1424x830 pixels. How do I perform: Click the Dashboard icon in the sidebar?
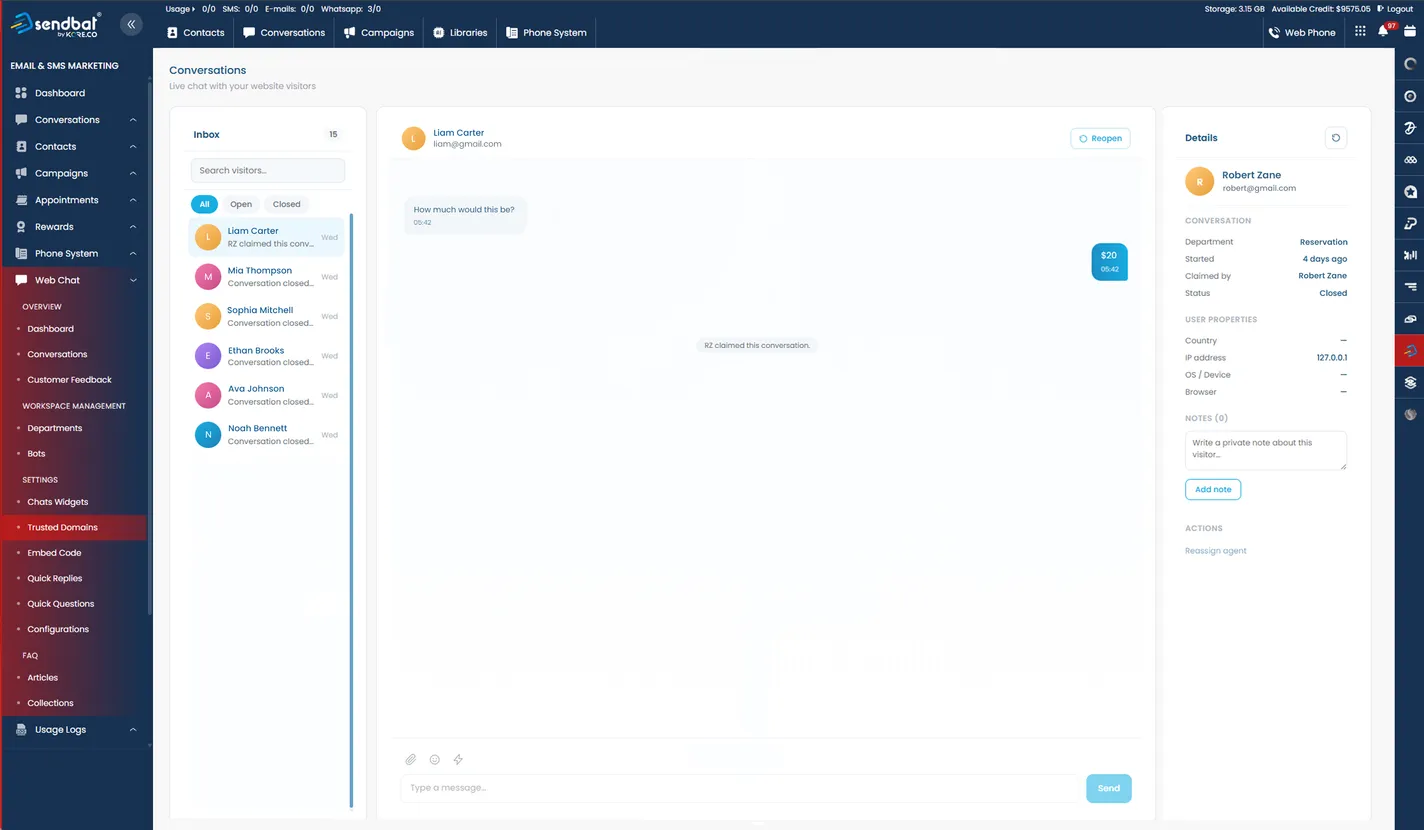[21, 93]
